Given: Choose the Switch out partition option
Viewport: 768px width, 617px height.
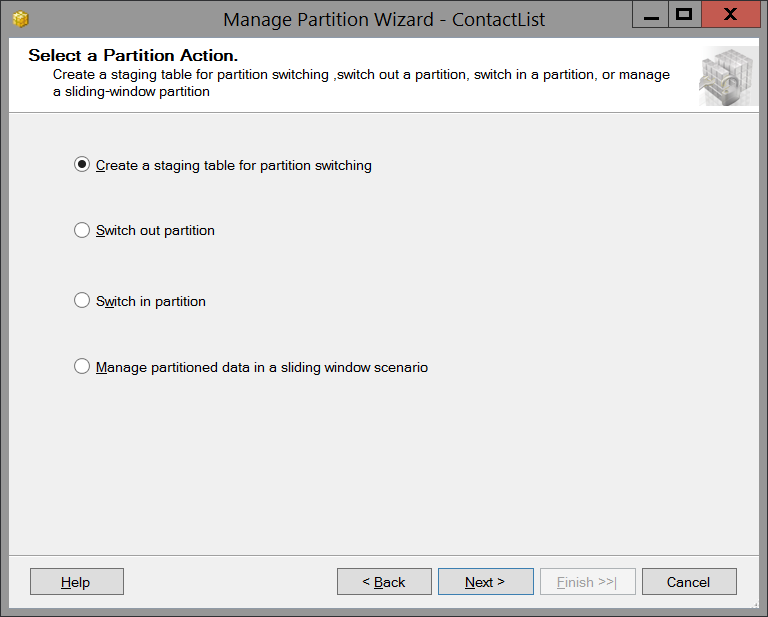Looking at the screenshot, I should [x=82, y=230].
